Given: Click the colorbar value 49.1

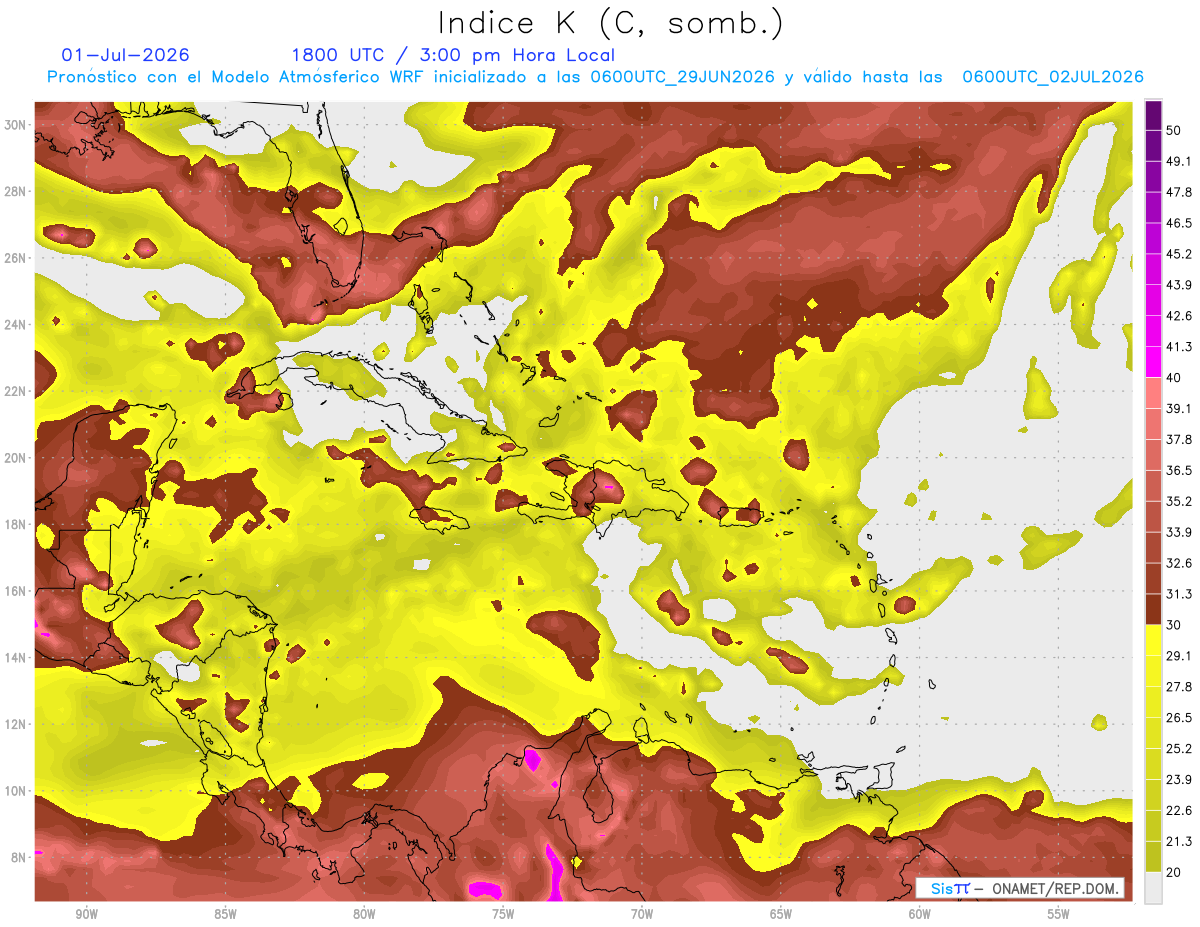Looking at the screenshot, I should (1178, 161).
